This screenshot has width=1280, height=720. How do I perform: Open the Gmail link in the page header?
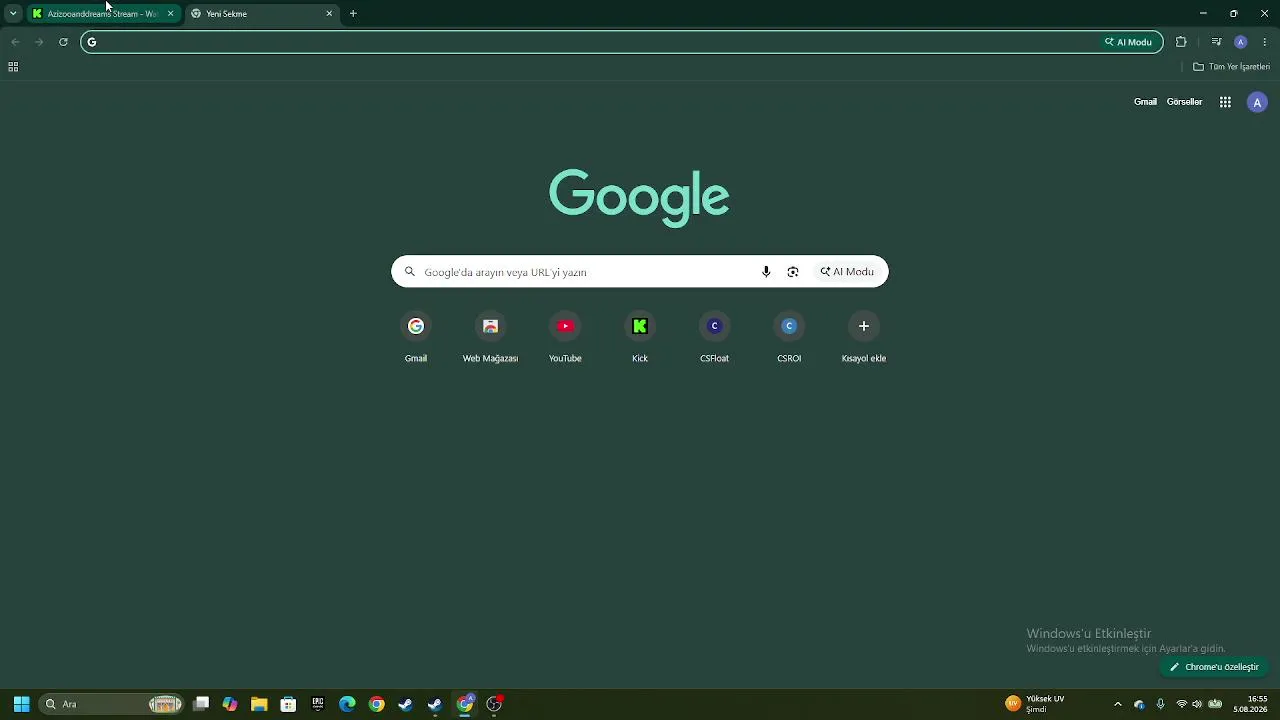[x=1145, y=102]
